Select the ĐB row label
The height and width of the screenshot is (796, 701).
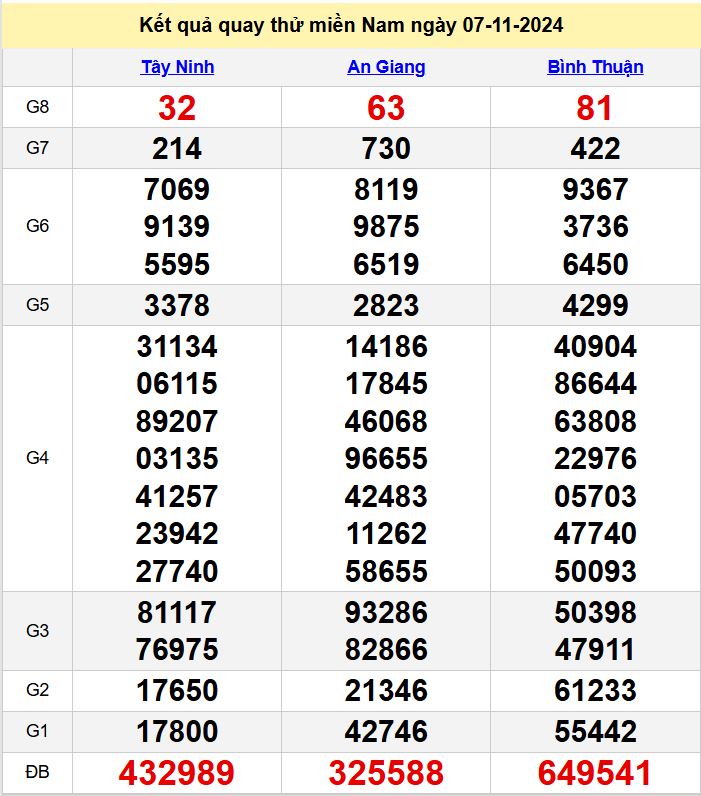click(x=38, y=772)
